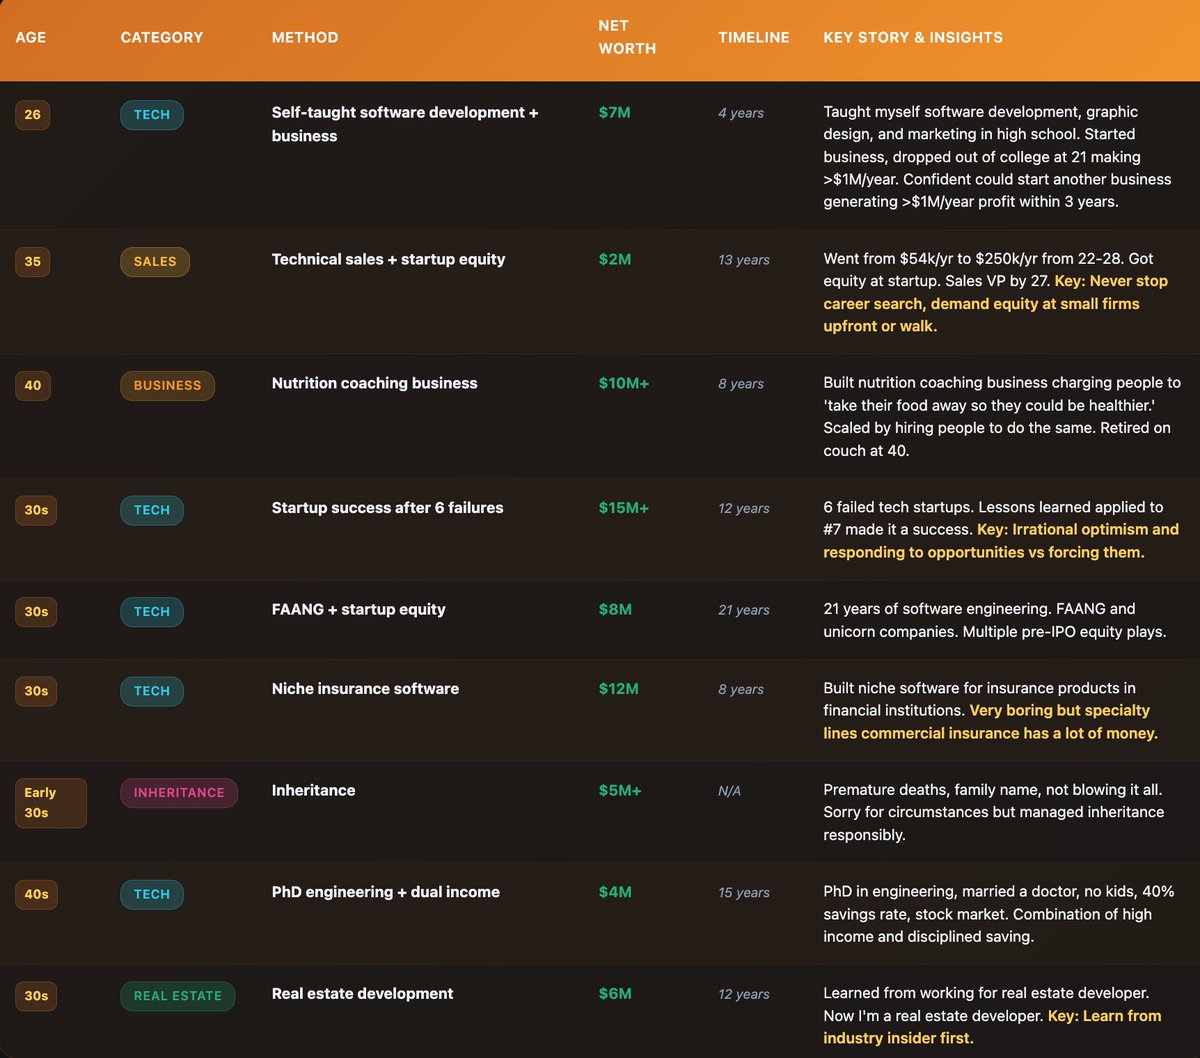Click the 'Irrational optimism' highlighted insight

point(1001,541)
